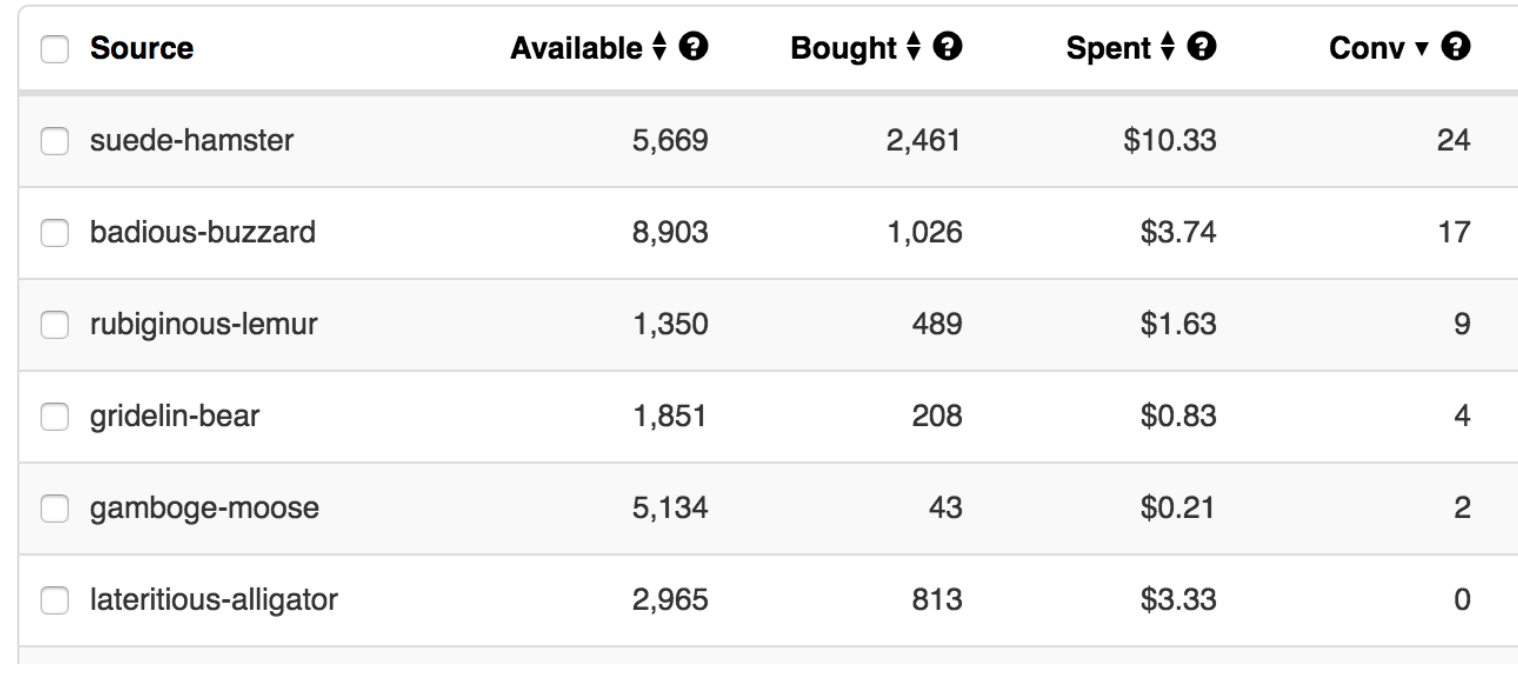
Task: Open the lateritious-alligator source name
Action: pyautogui.click(x=214, y=600)
